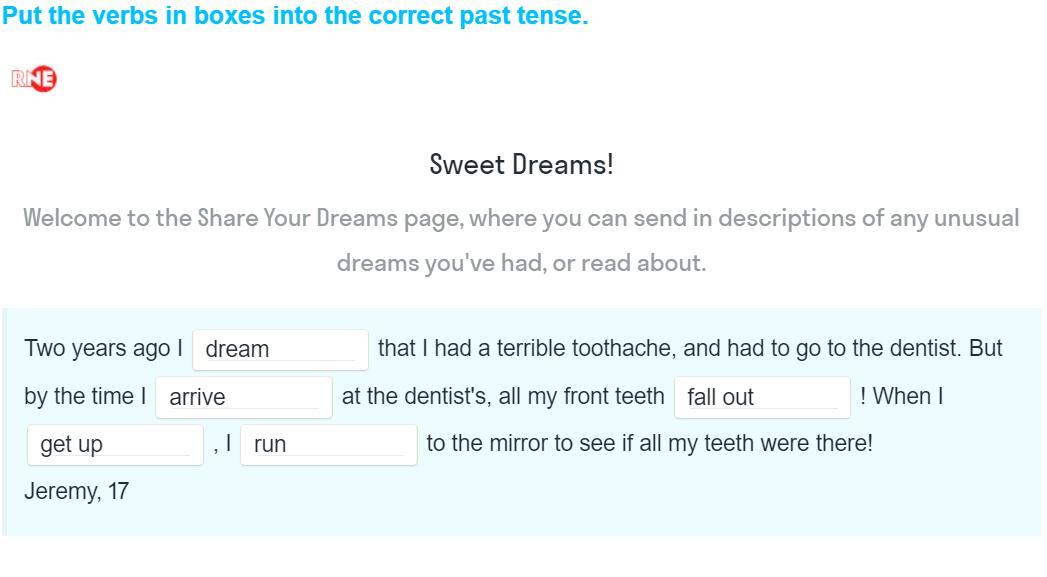The image size is (1047, 577).
Task: Click 'at the dentist's, all my front teeth'
Action: click(x=503, y=396)
